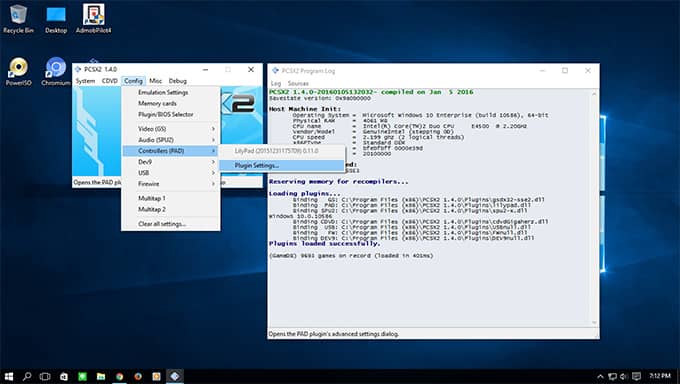680x384 pixels.
Task: Expand the Dev9 submenu
Action: point(171,162)
